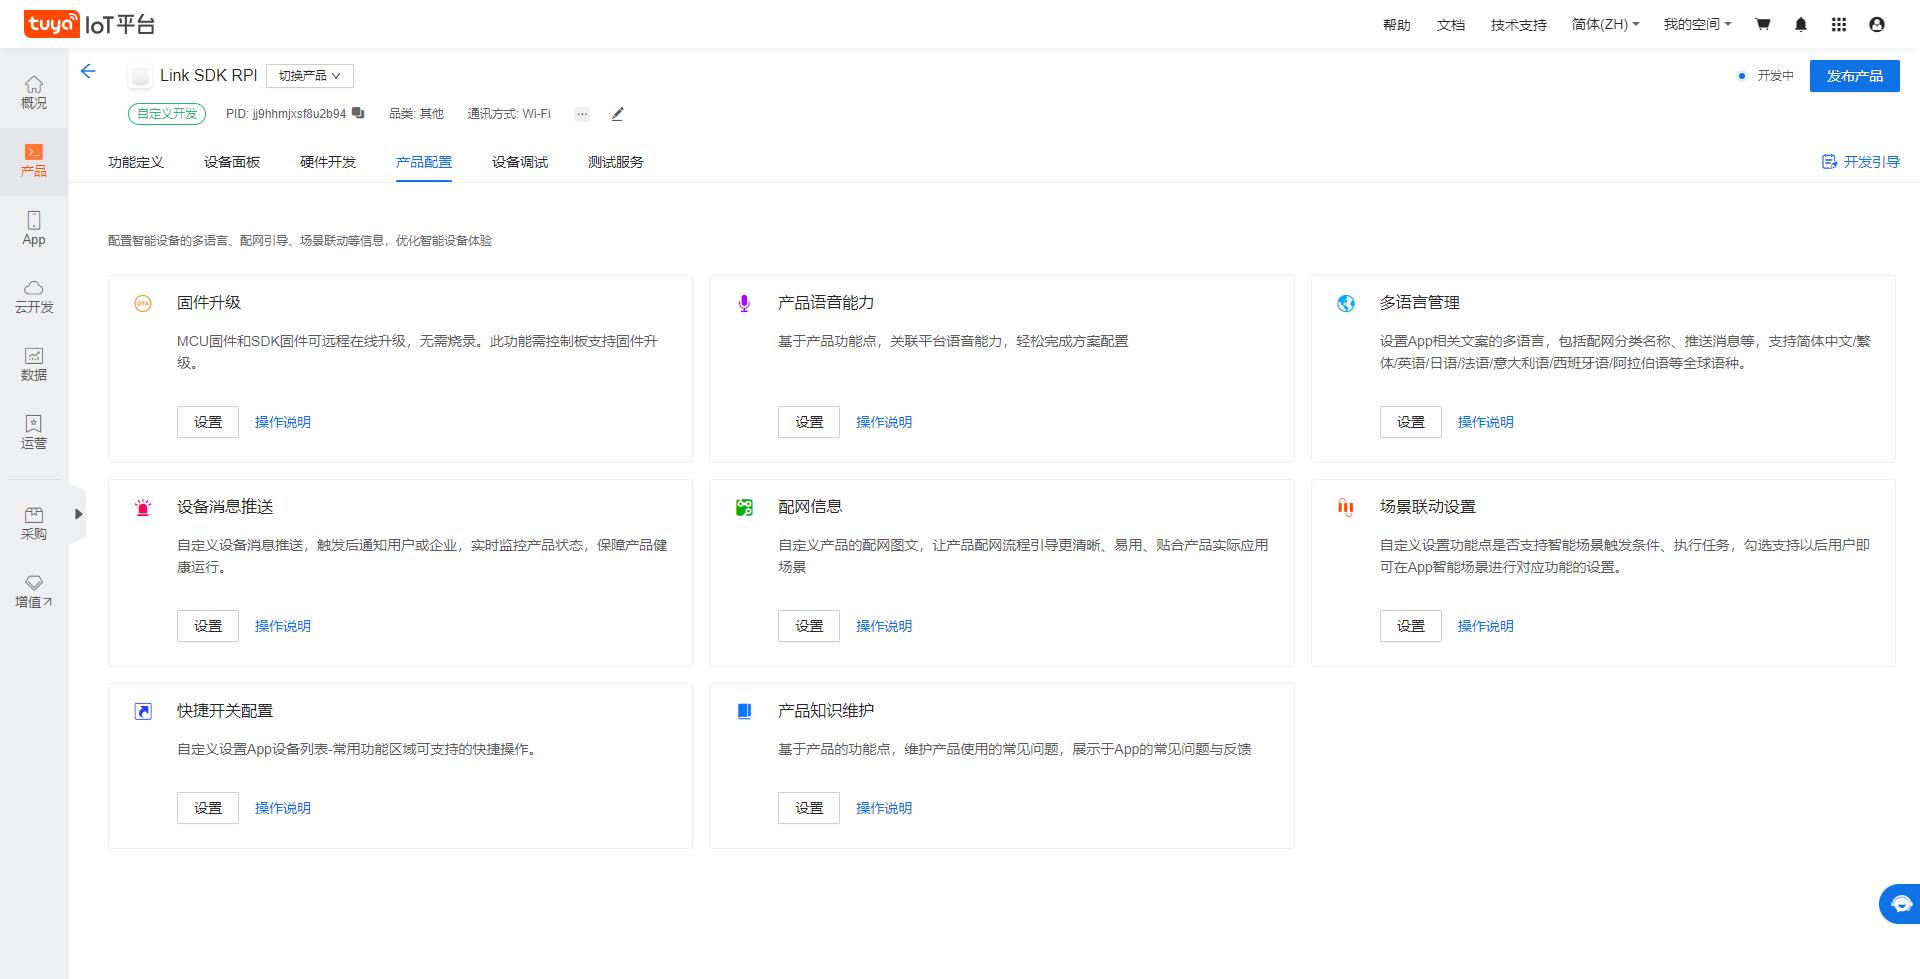The height and width of the screenshot is (979, 1920).
Task: Click 设置 for 快捷开关配置
Action: pos(208,808)
